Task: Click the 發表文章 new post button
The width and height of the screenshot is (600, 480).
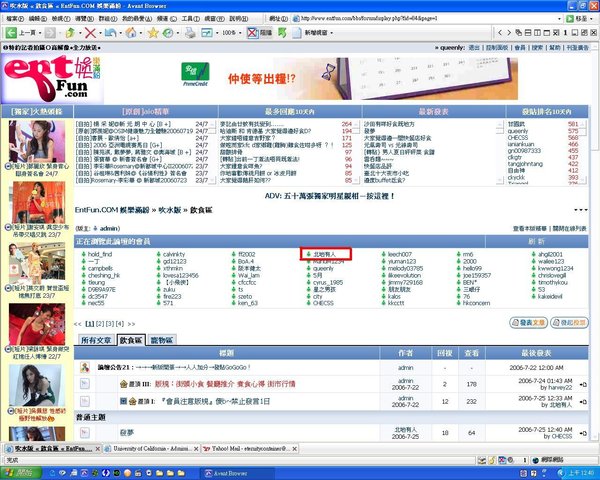Action: 528,323
